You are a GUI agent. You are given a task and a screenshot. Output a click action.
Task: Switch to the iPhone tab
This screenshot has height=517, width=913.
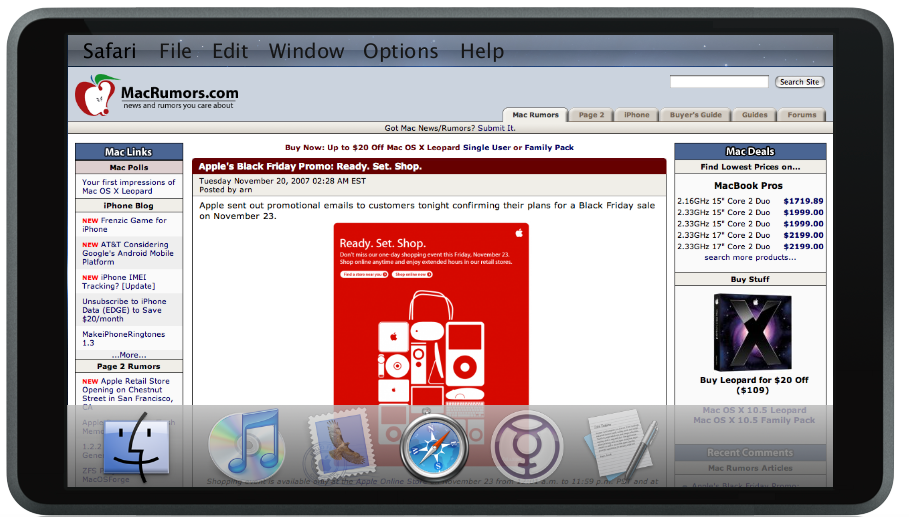(636, 115)
